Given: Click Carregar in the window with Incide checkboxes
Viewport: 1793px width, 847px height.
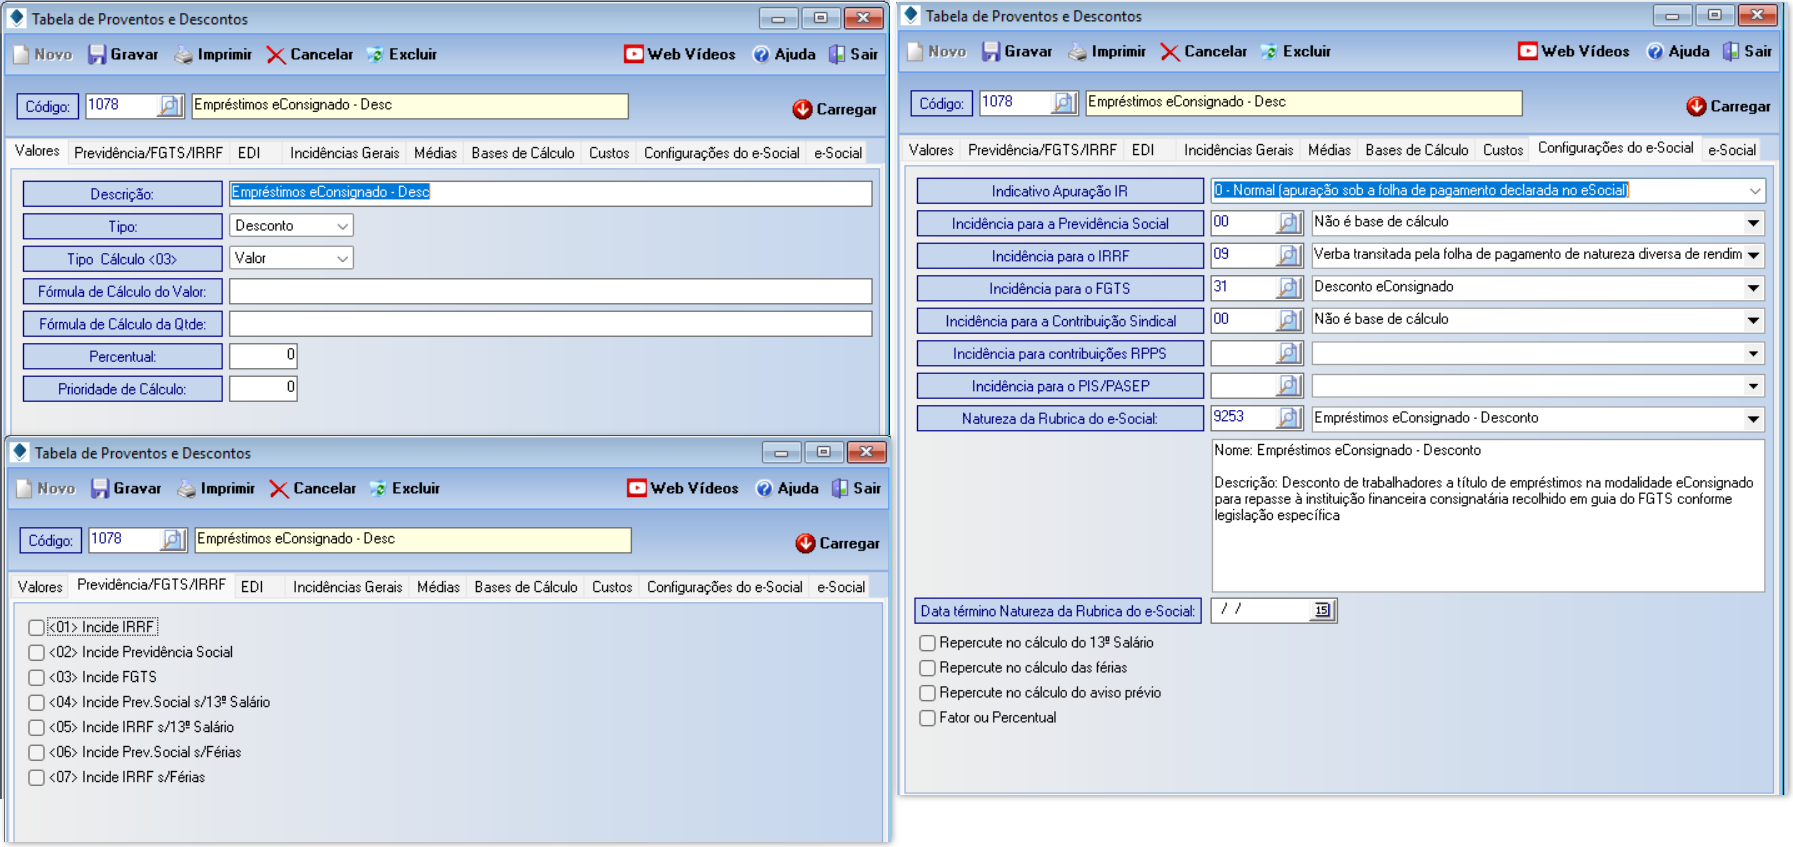Looking at the screenshot, I should [x=837, y=543].
